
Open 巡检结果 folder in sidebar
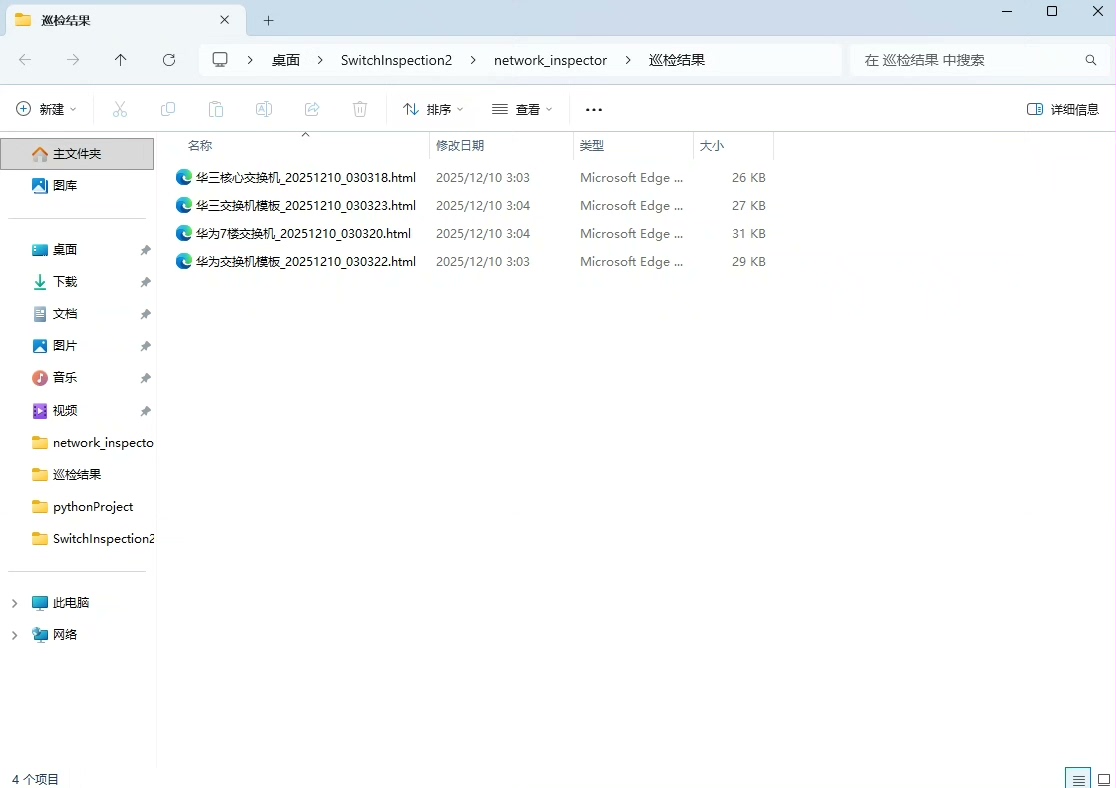point(77,475)
